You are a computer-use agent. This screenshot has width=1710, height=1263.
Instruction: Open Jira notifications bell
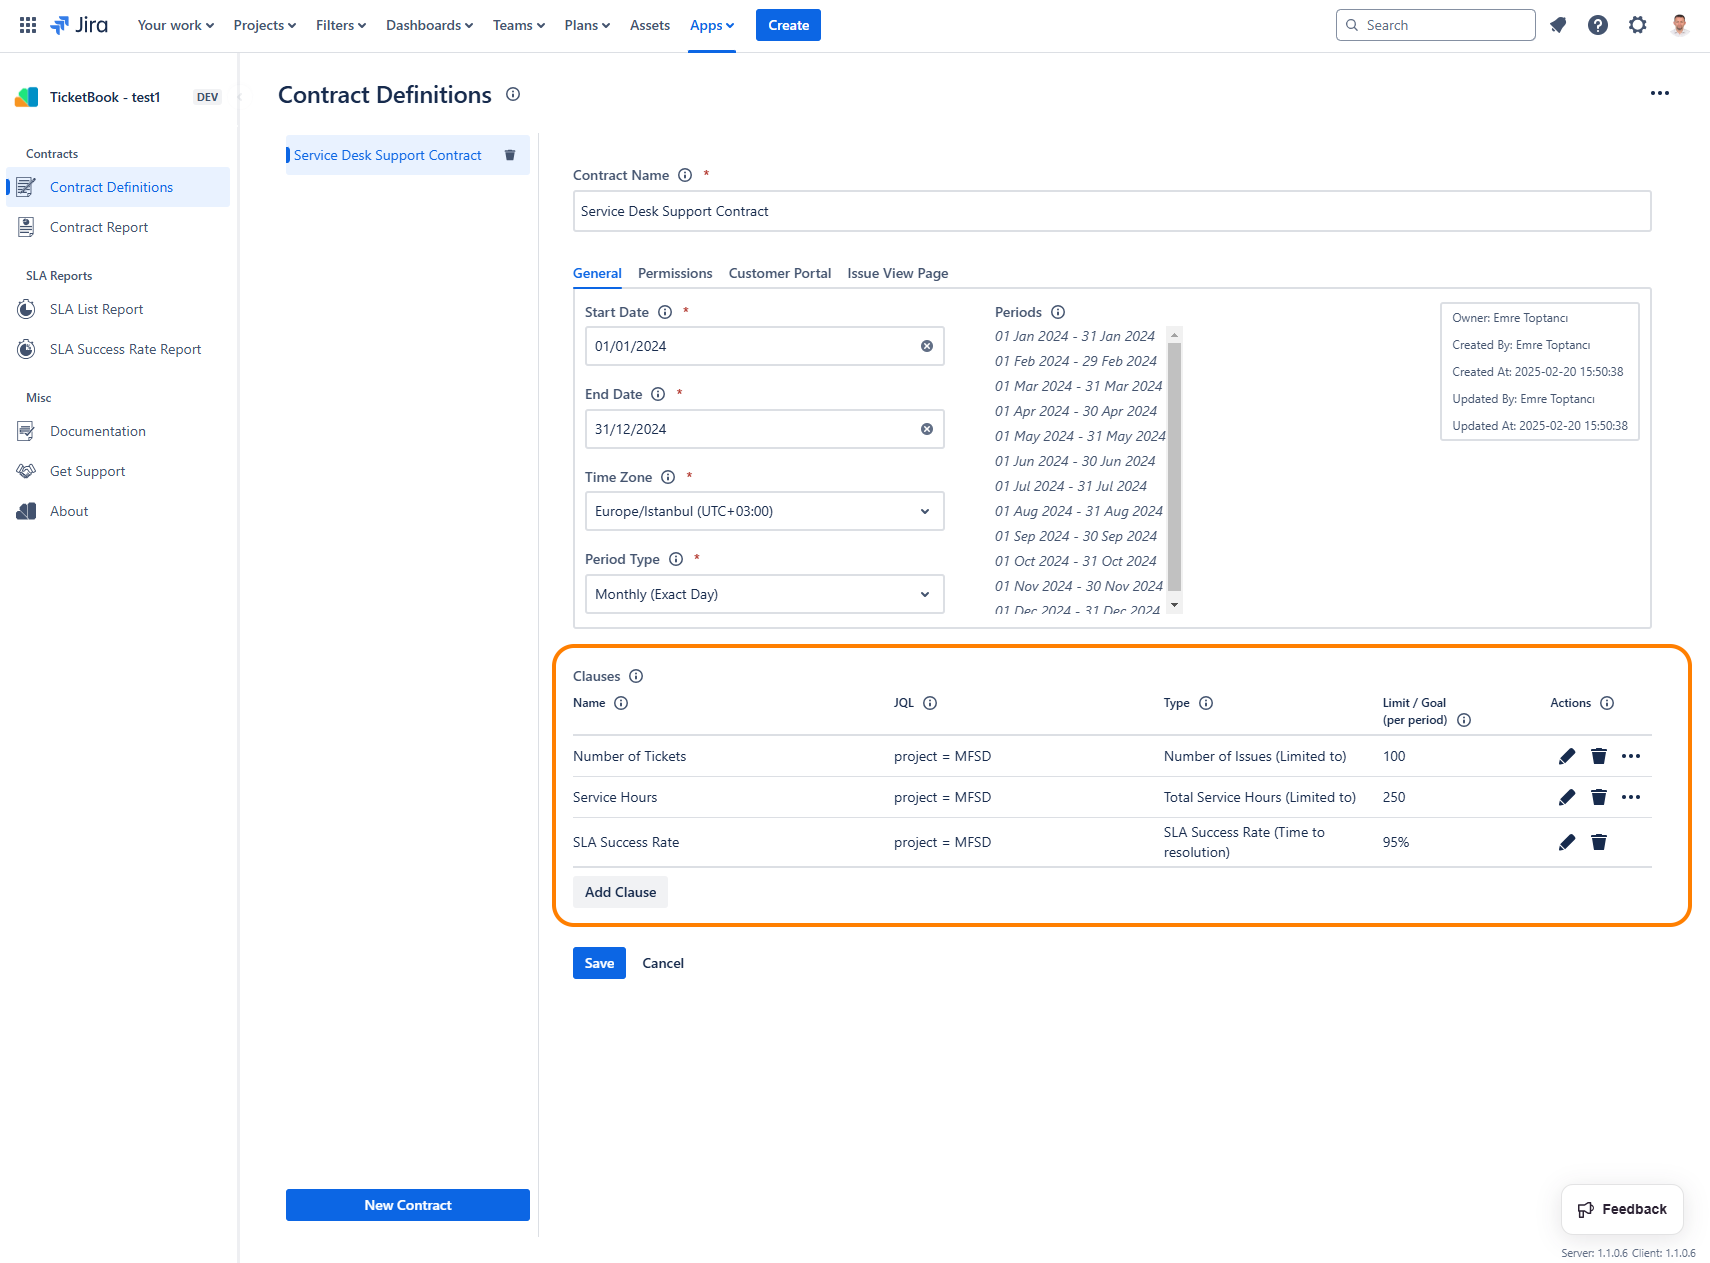coord(1557,25)
